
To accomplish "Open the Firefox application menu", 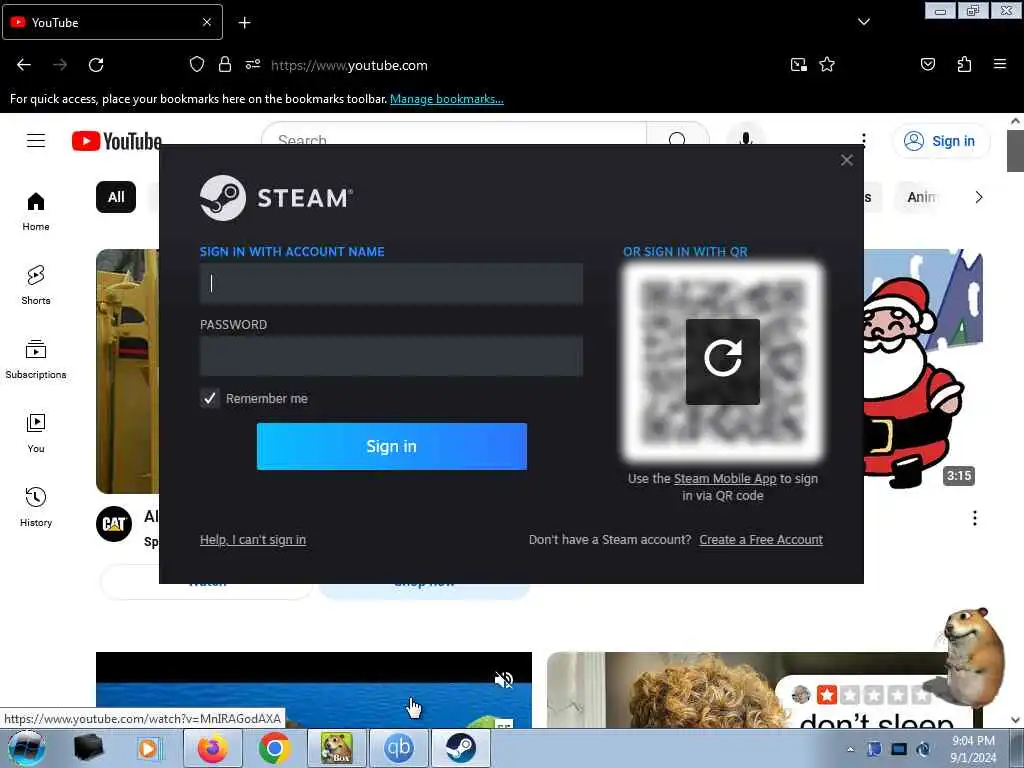I will tap(999, 64).
